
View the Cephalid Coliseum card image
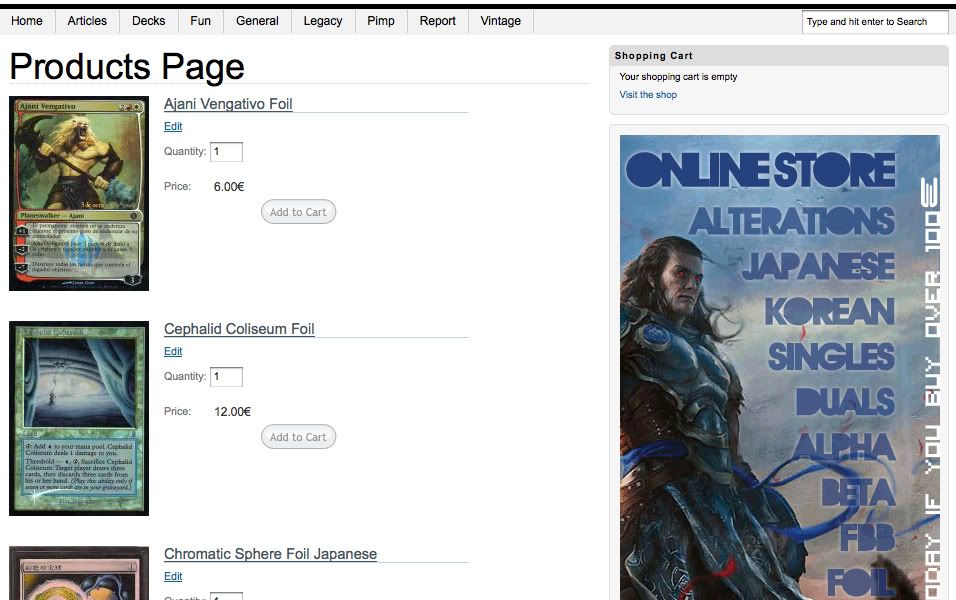click(79, 418)
